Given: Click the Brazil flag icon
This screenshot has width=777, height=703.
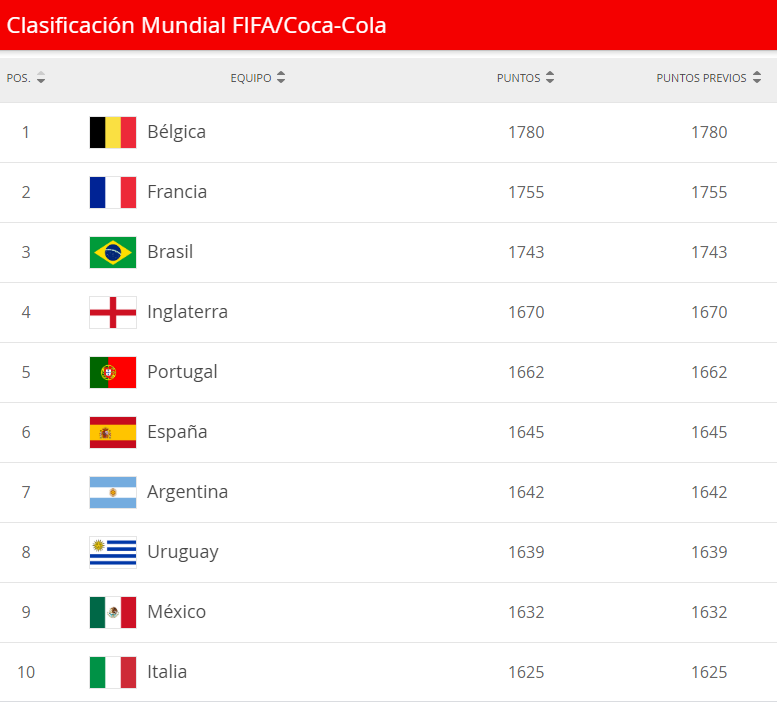Looking at the screenshot, I should coord(113,252).
